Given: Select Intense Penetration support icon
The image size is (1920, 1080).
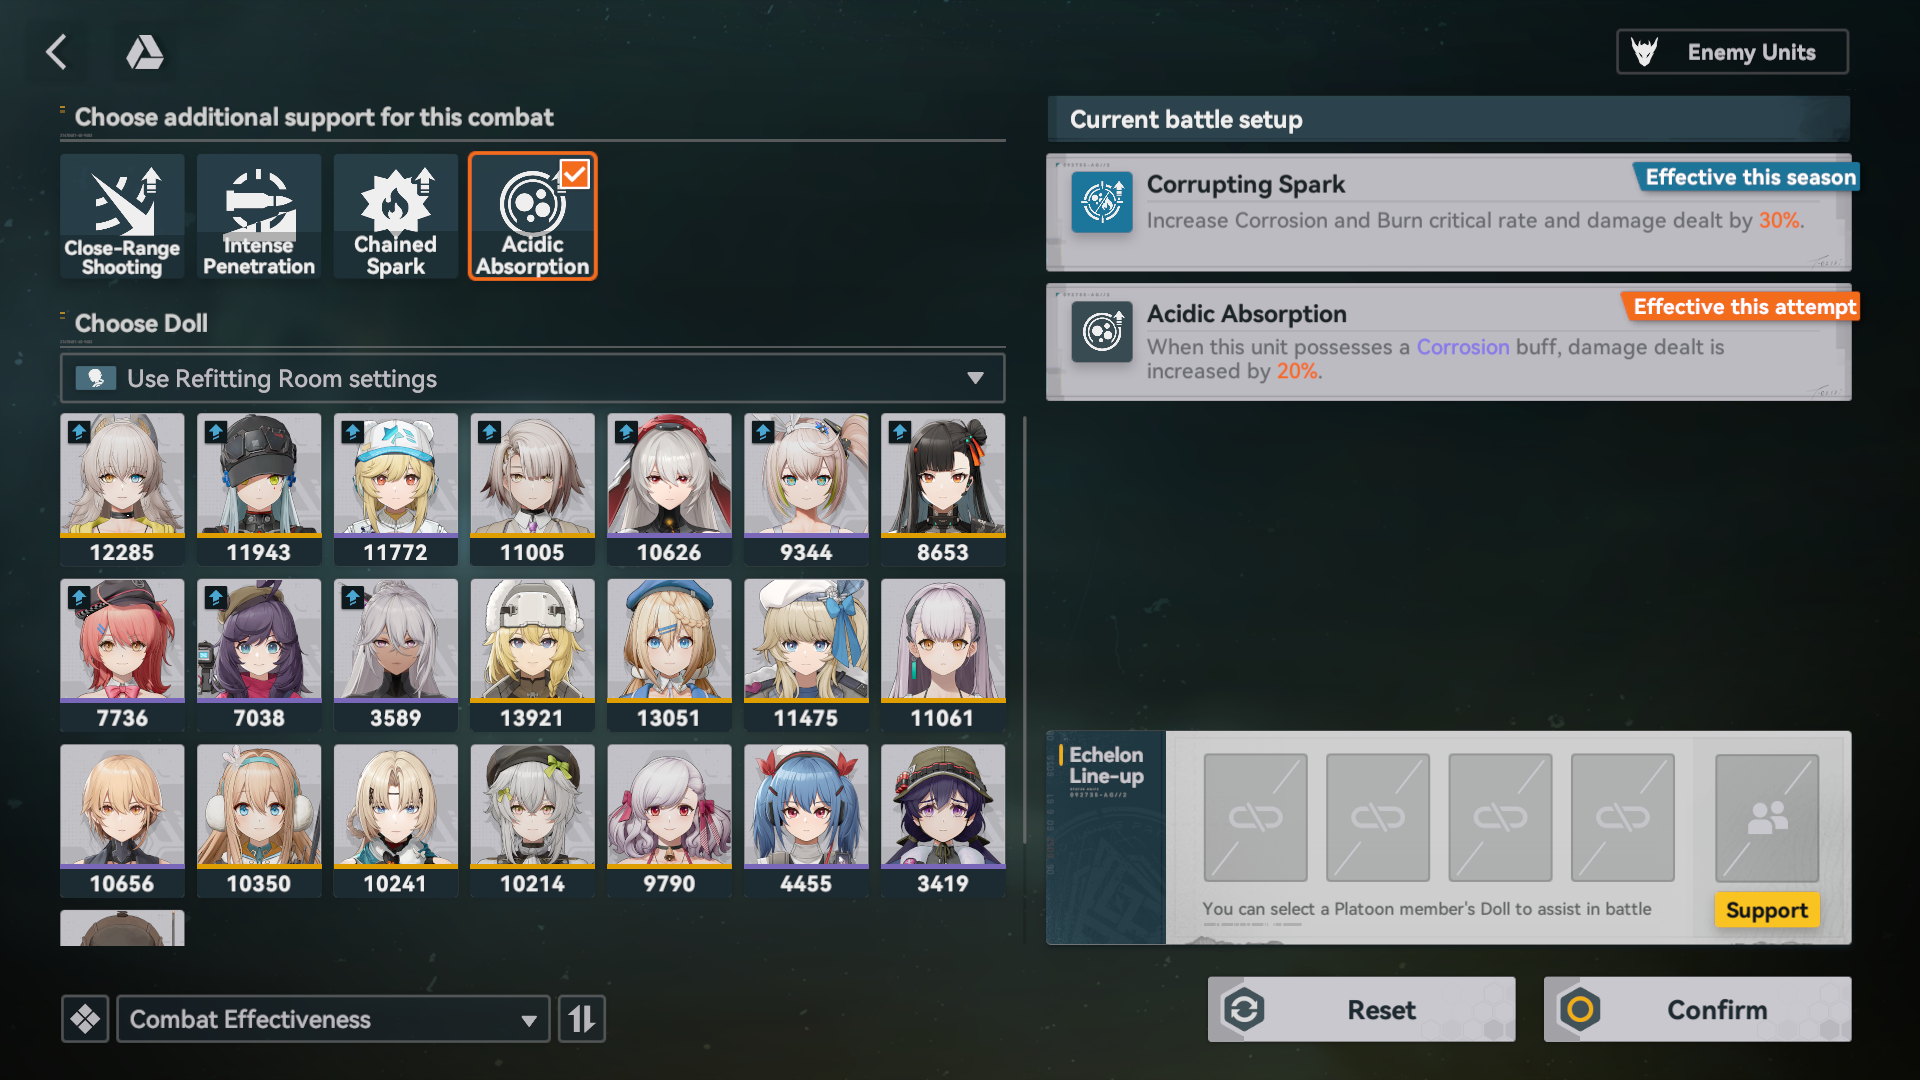Looking at the screenshot, I should [259, 216].
